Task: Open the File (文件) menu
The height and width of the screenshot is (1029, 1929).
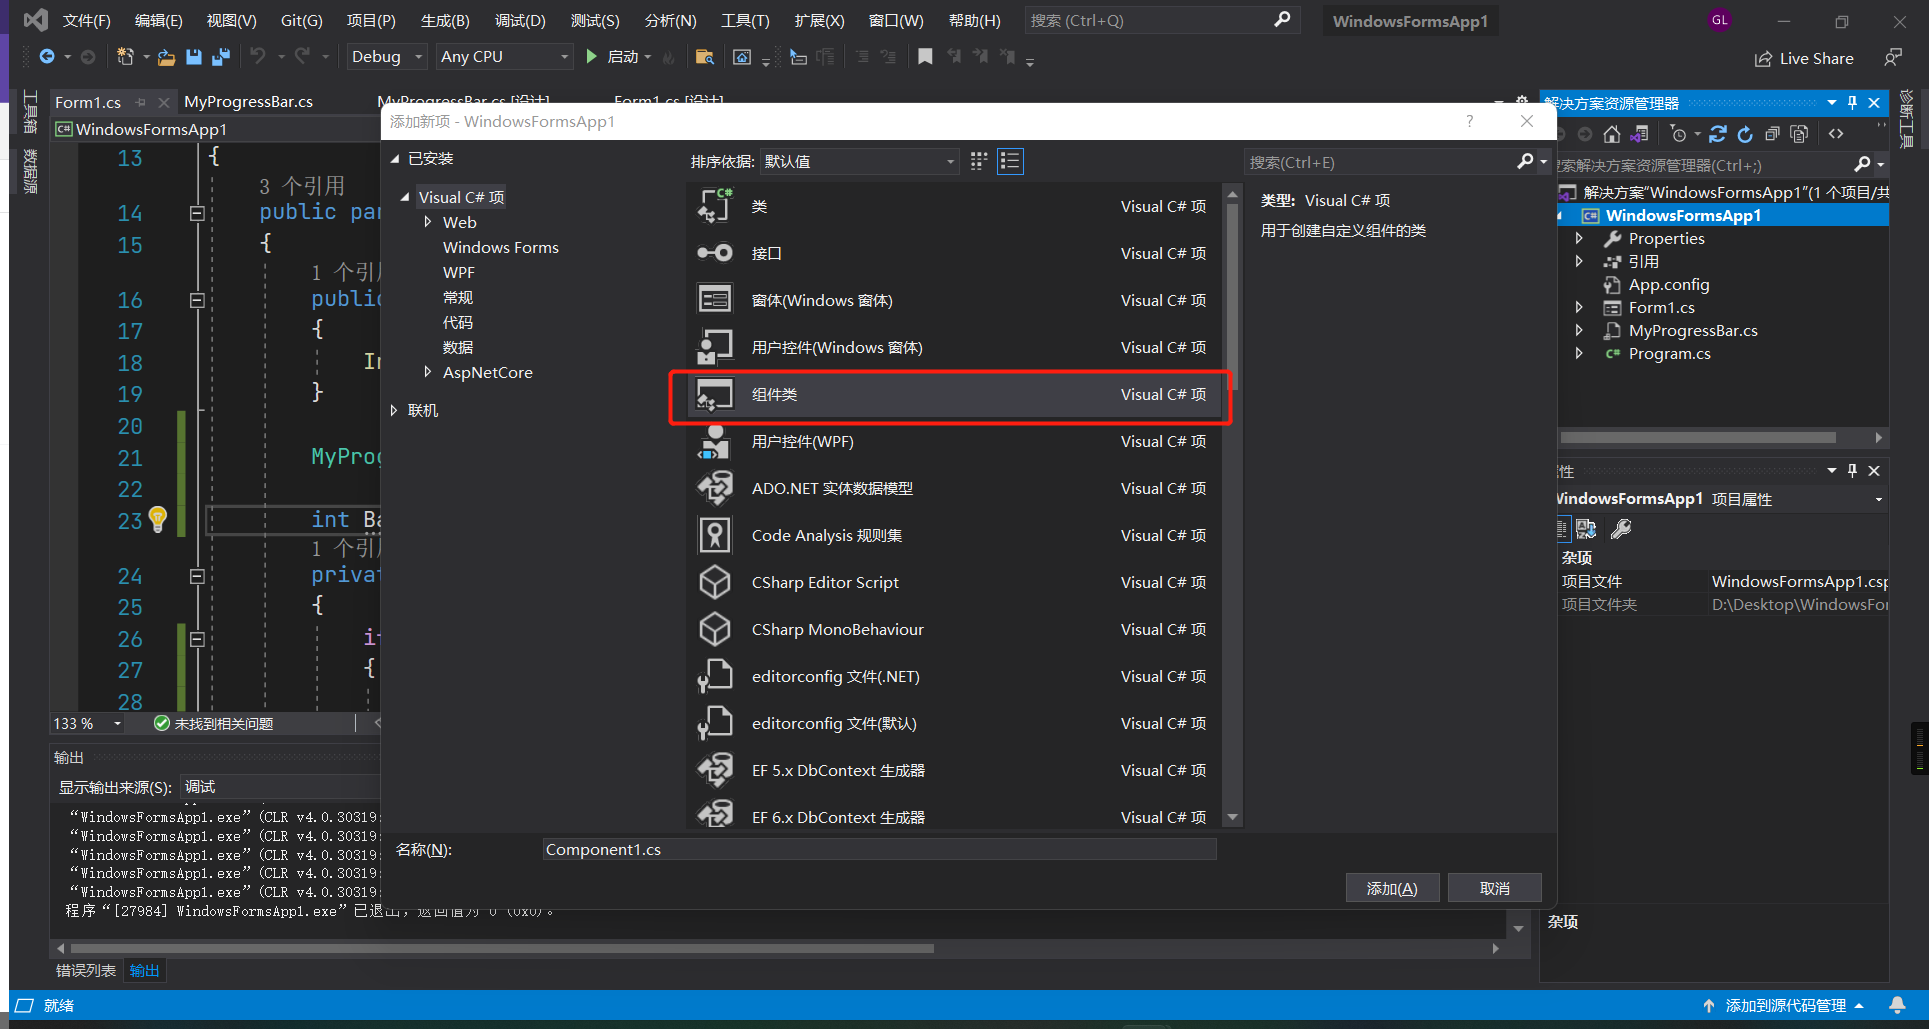Action: 87,20
